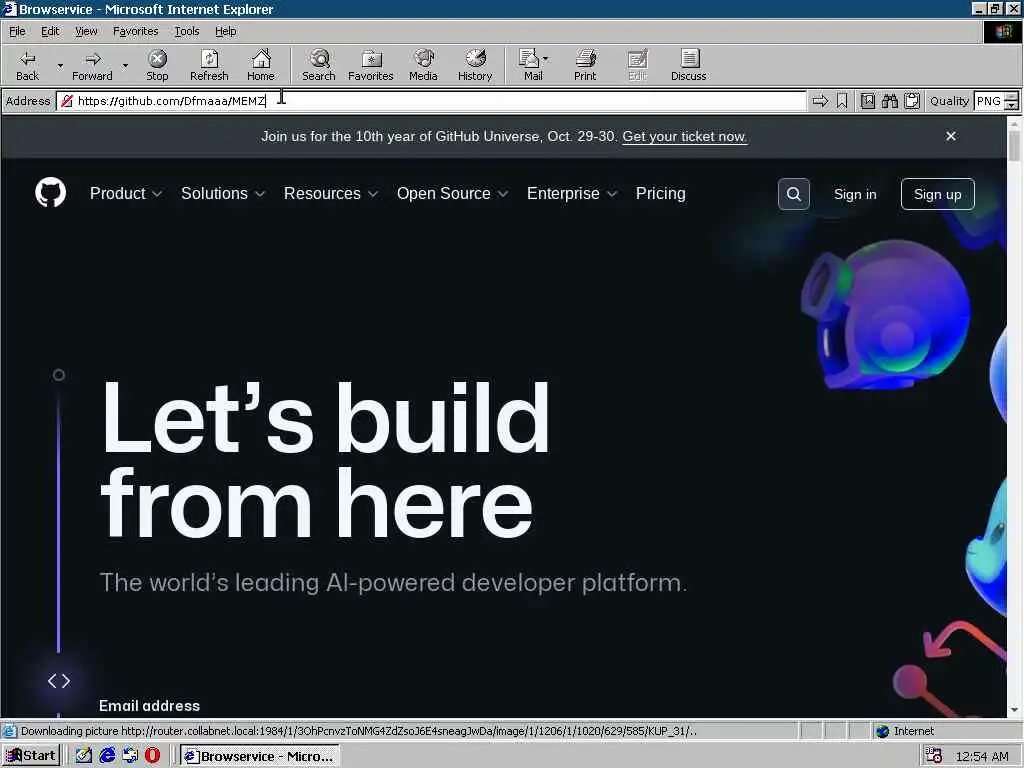Open the File menu
1024x768 pixels.
pos(17,31)
